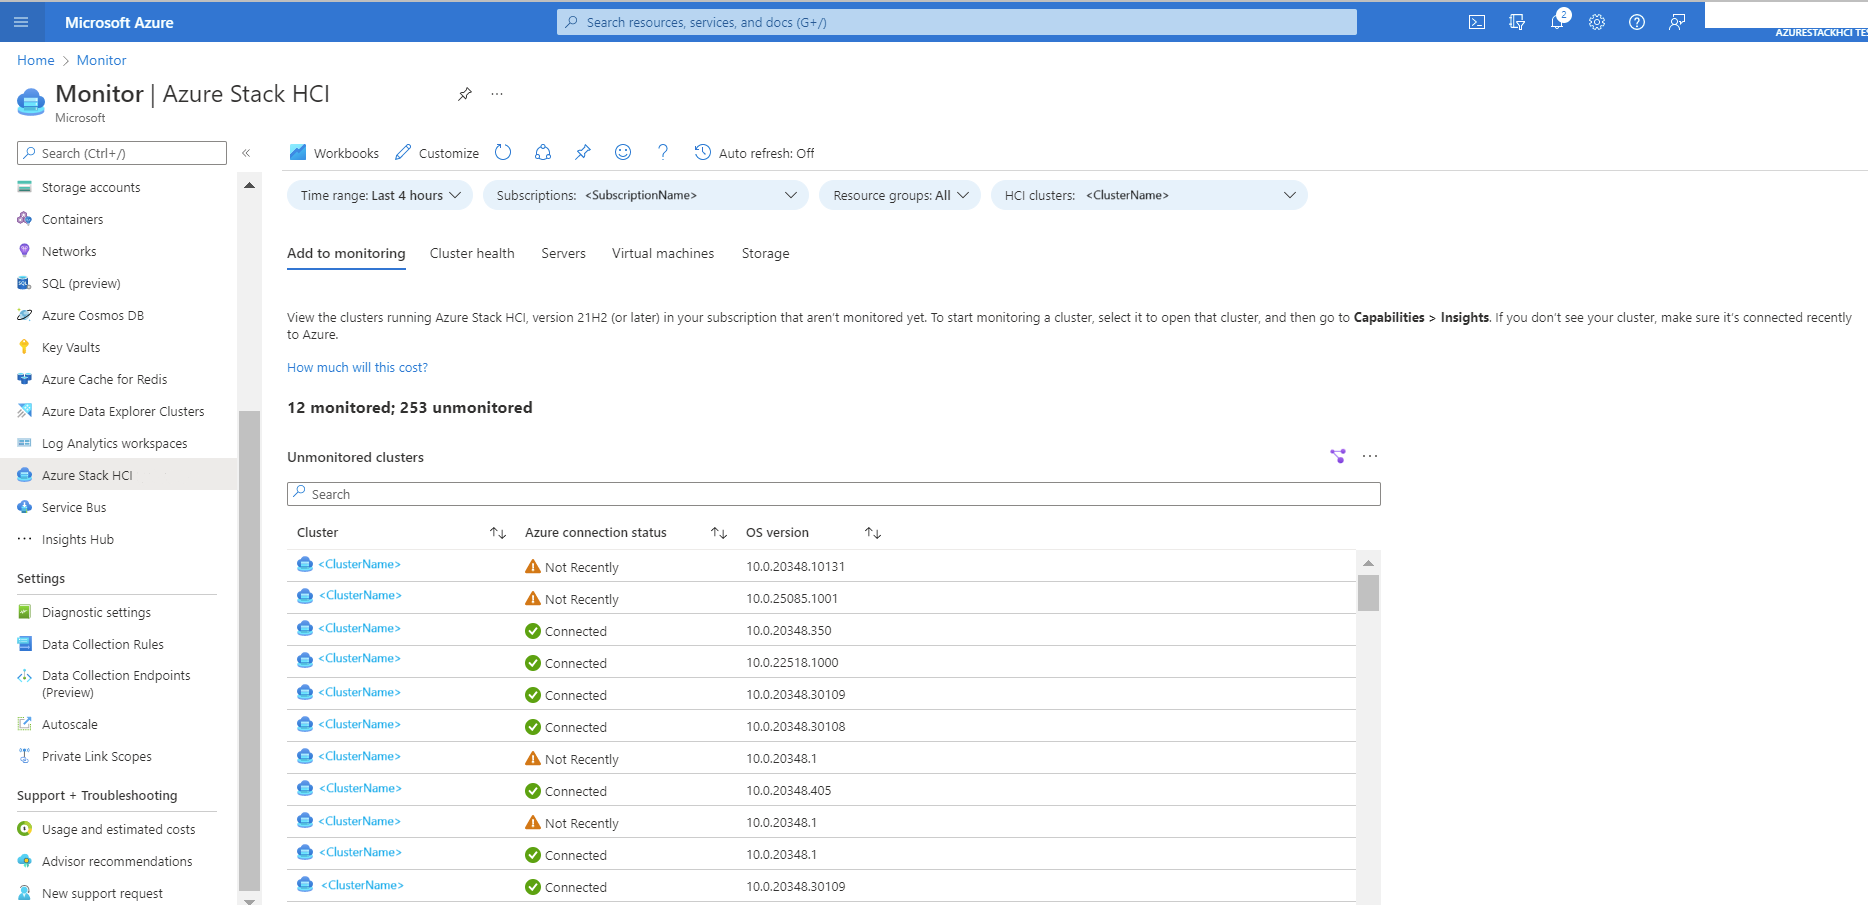Open Azure Data Explorer Clusters in sidebar
Image resolution: width=1868 pixels, height=905 pixels.
(x=123, y=412)
